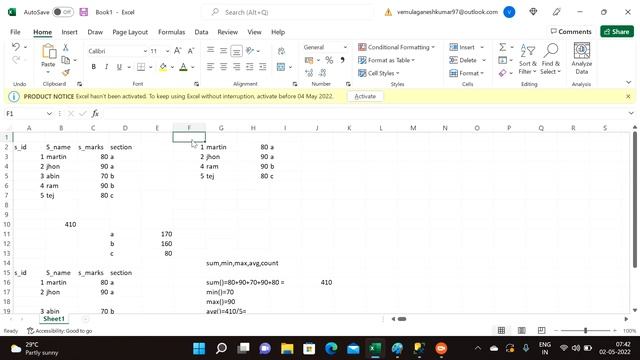Expand the Format cells dropdown
The width and height of the screenshot is (640, 360).
(x=482, y=73)
